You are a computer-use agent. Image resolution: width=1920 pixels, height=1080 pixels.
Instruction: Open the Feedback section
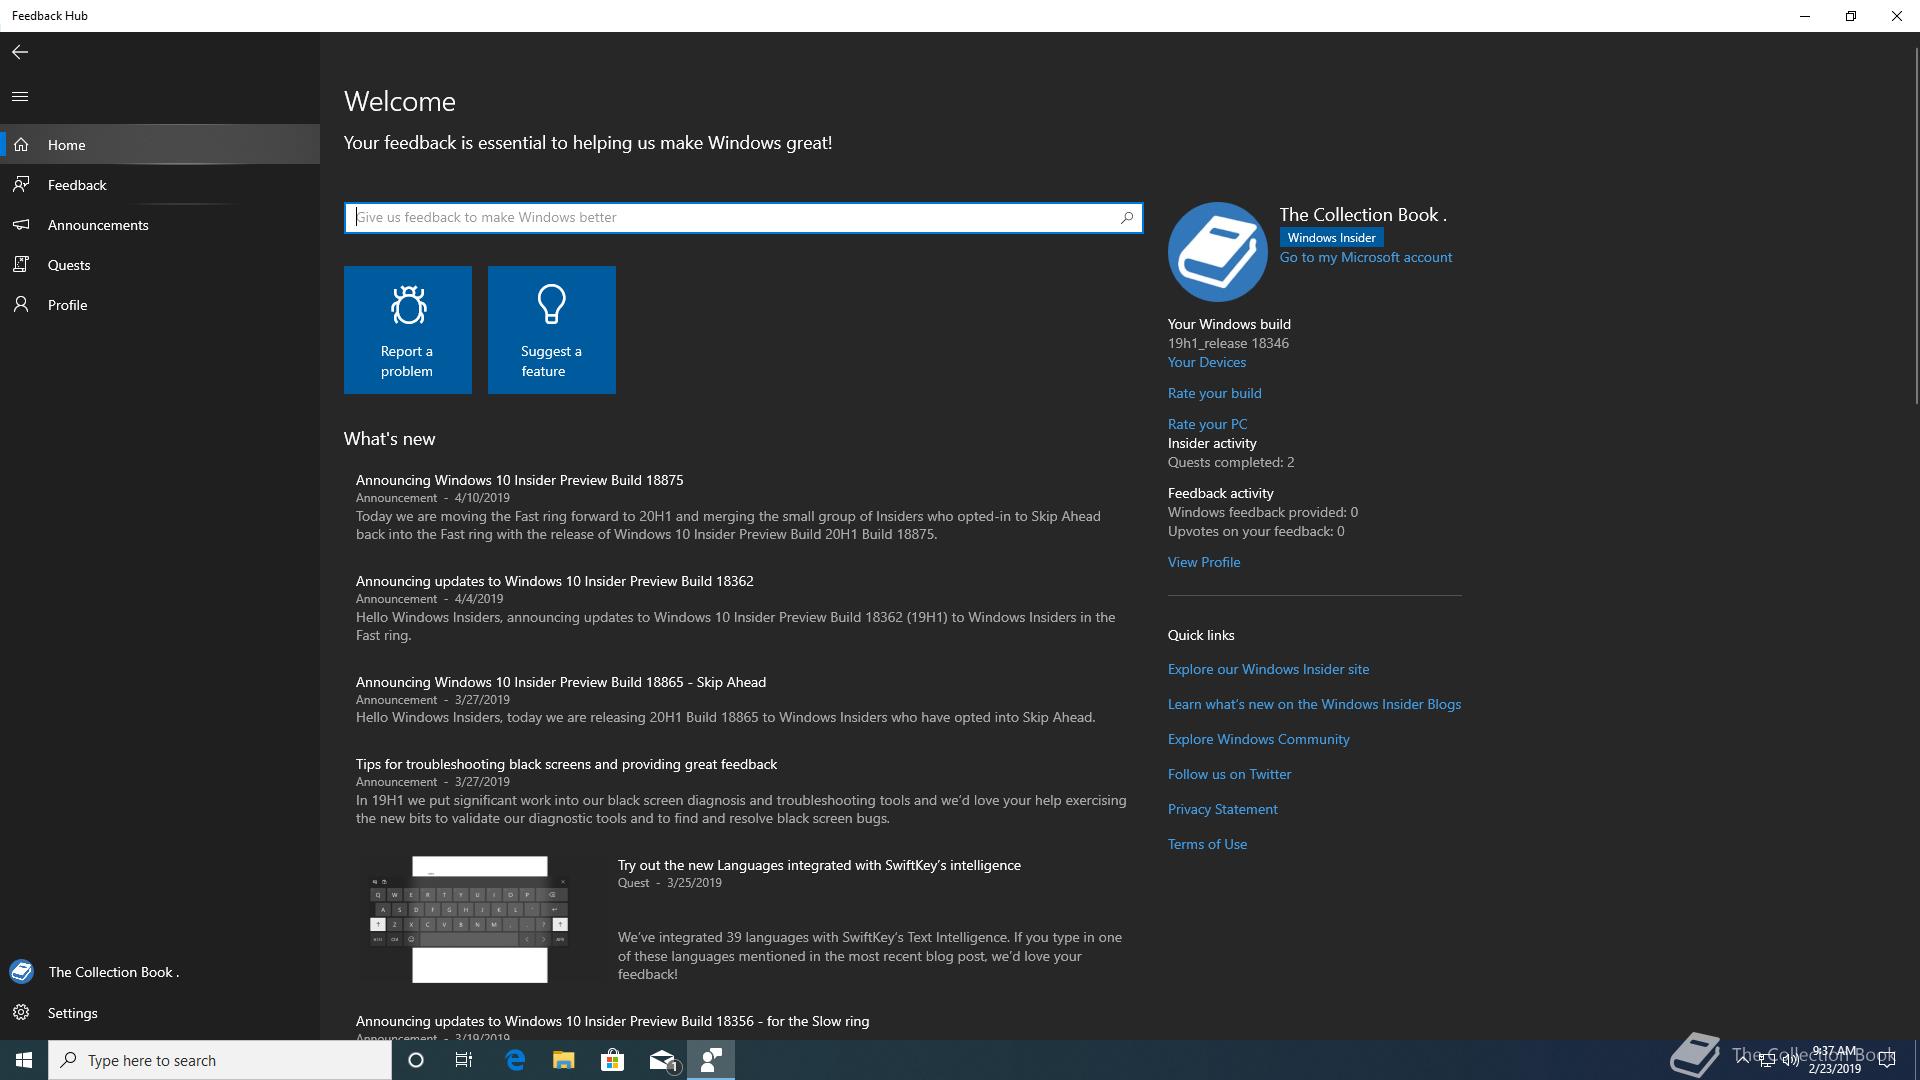click(x=160, y=185)
